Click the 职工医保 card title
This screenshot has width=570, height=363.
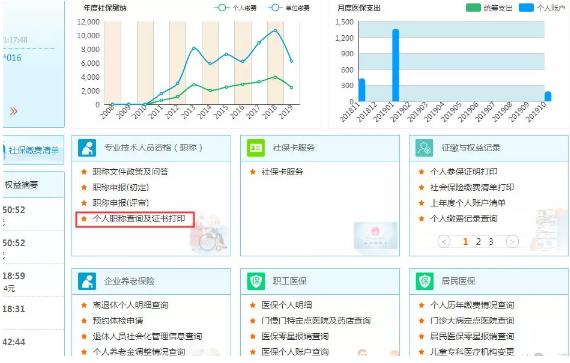[290, 281]
